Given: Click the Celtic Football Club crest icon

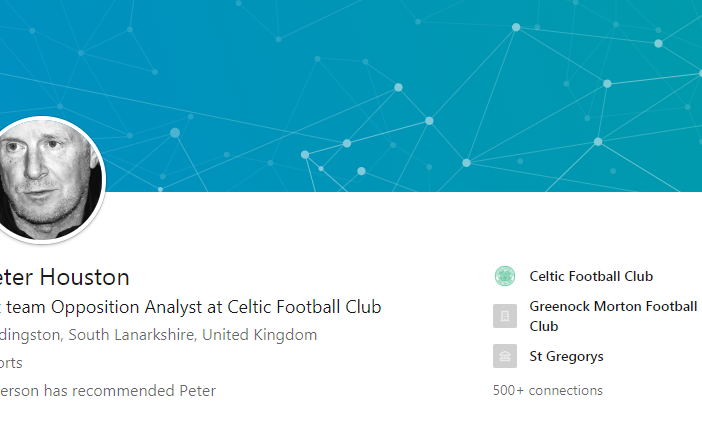Looking at the screenshot, I should [504, 276].
